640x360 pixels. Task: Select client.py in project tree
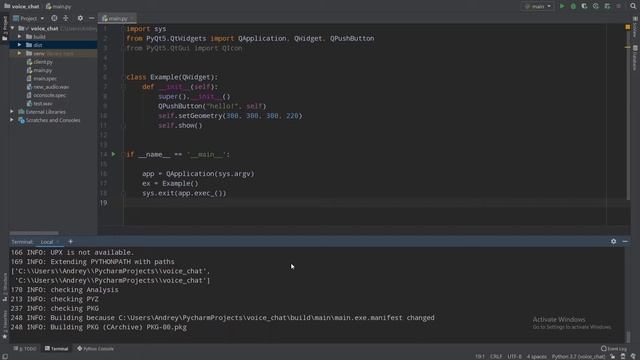(x=40, y=62)
